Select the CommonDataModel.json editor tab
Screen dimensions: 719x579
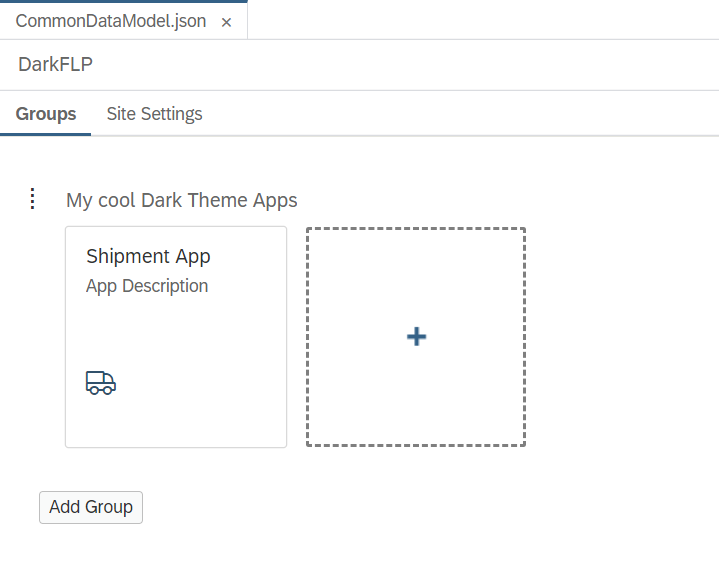(111, 21)
